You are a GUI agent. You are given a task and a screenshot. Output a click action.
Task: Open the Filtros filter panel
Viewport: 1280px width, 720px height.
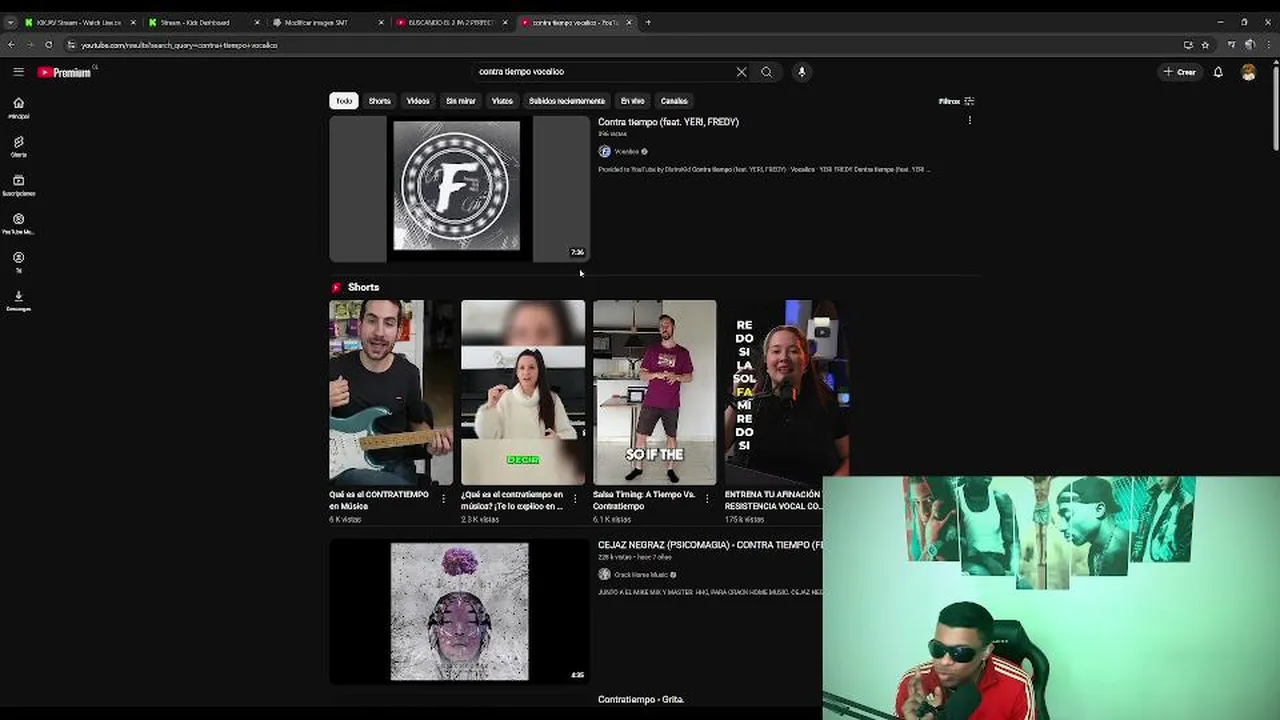(956, 101)
